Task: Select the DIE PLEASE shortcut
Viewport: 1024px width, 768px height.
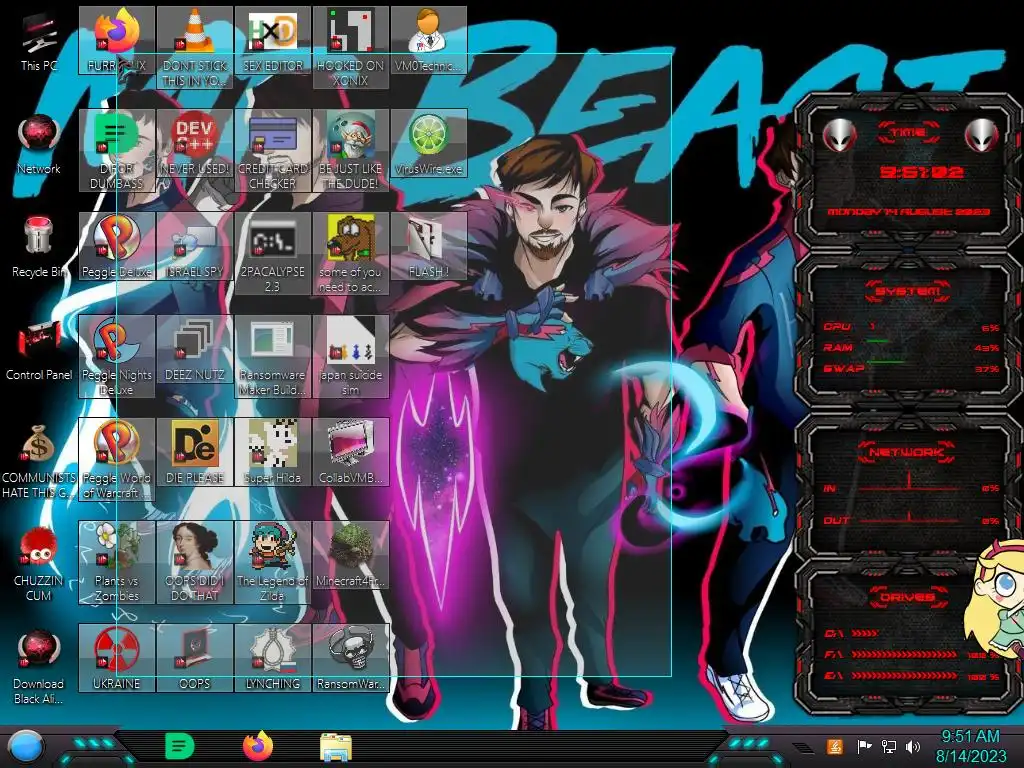Action: coord(195,453)
